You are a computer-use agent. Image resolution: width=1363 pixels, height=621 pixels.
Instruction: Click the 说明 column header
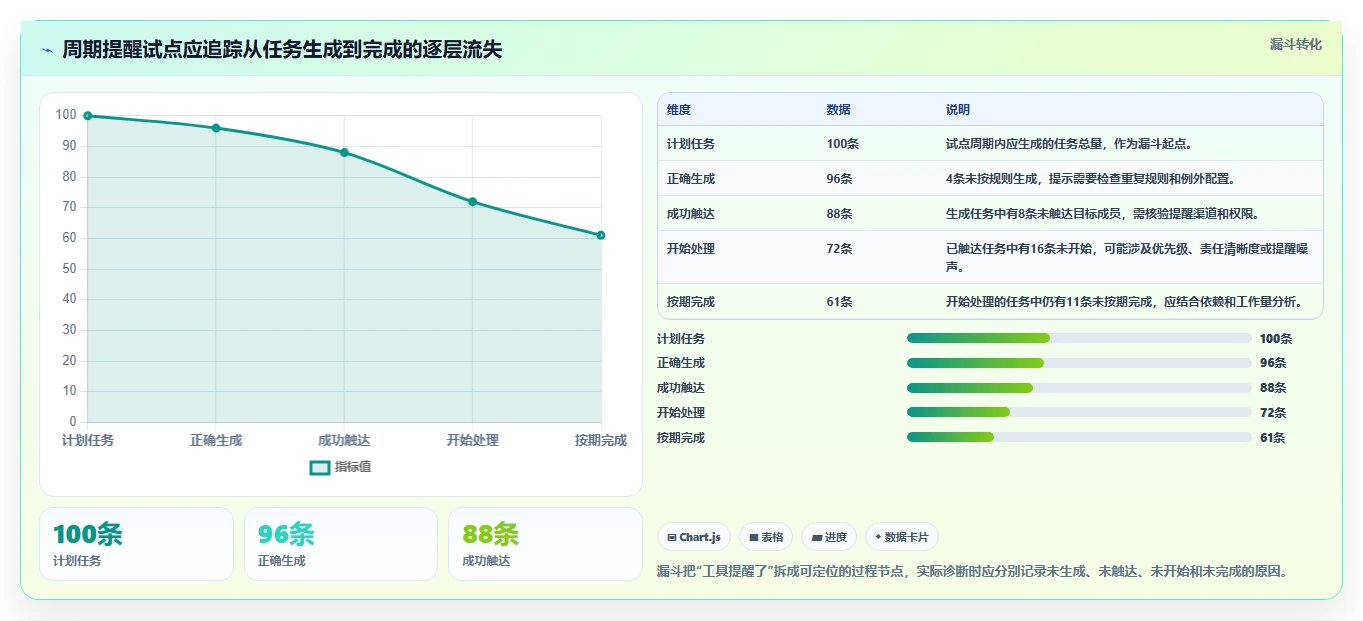(958, 110)
